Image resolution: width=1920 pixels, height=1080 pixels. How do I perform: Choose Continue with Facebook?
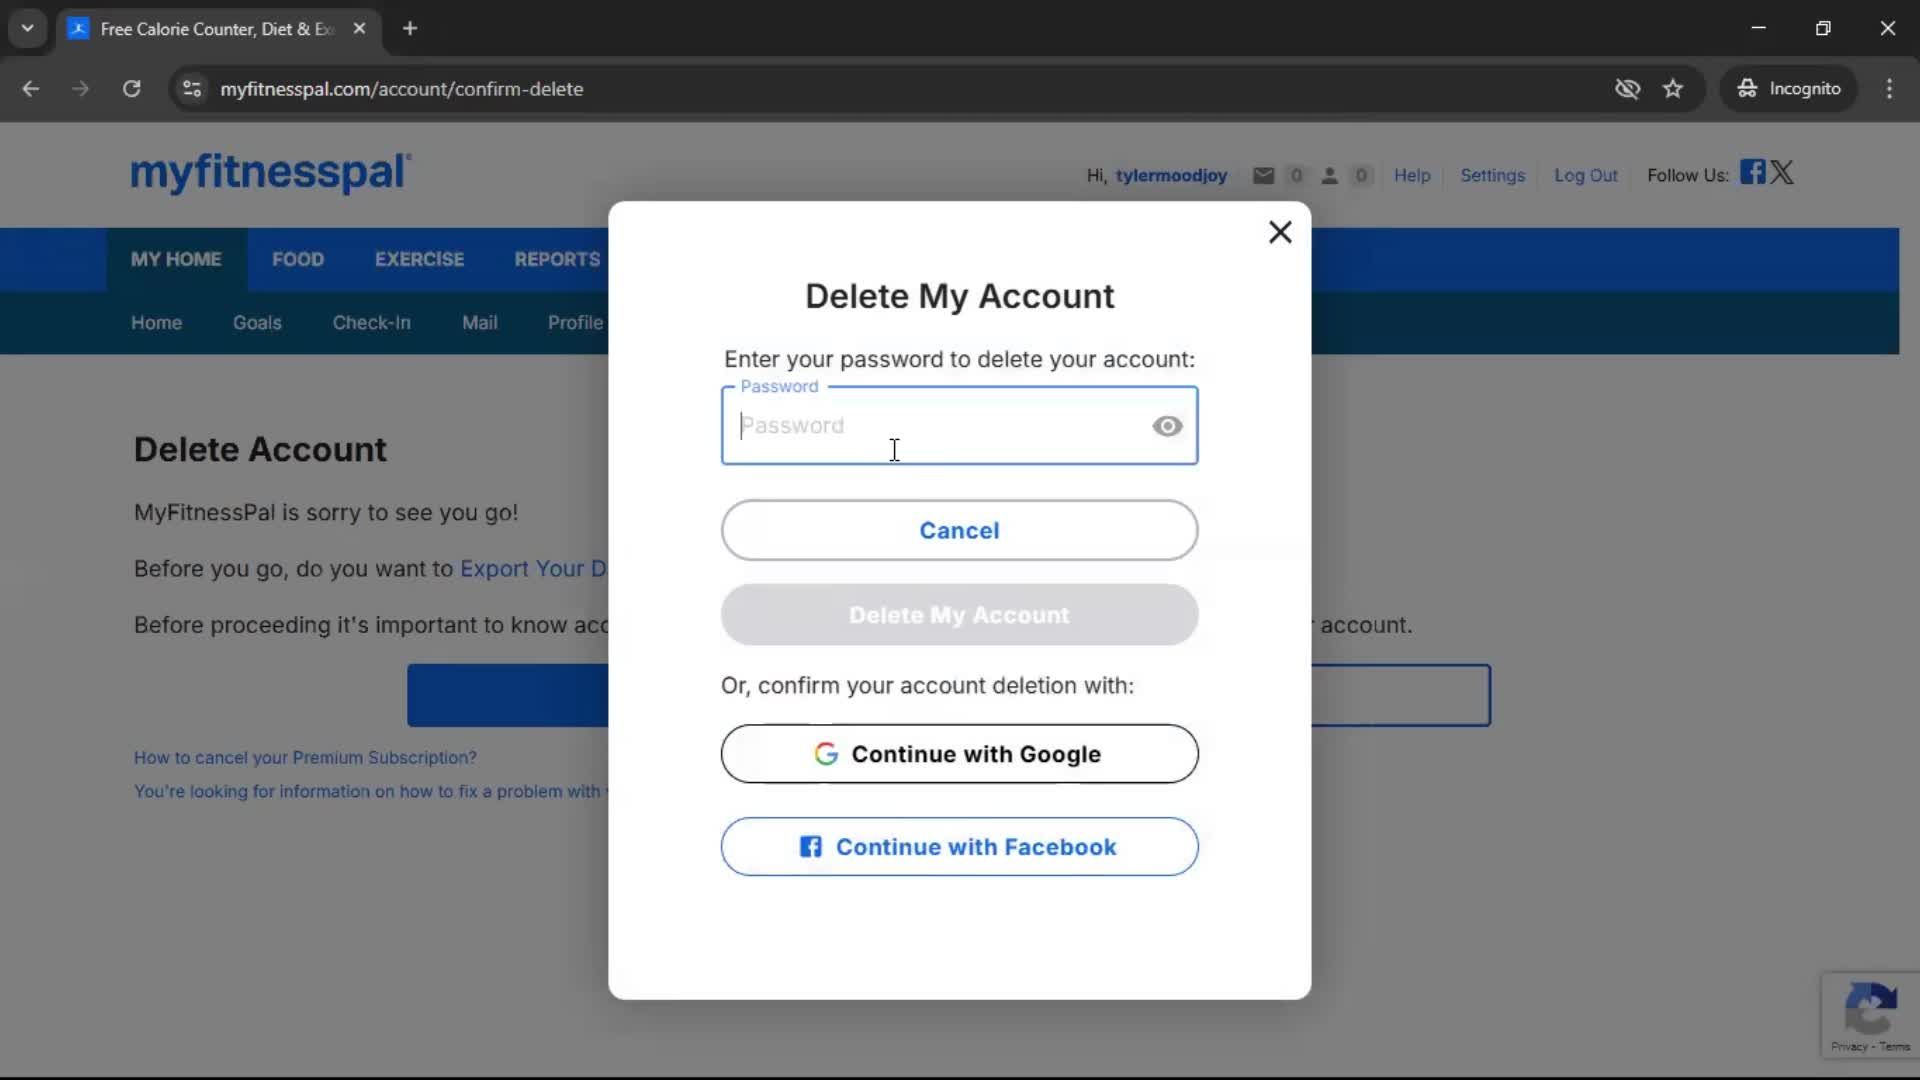959,847
